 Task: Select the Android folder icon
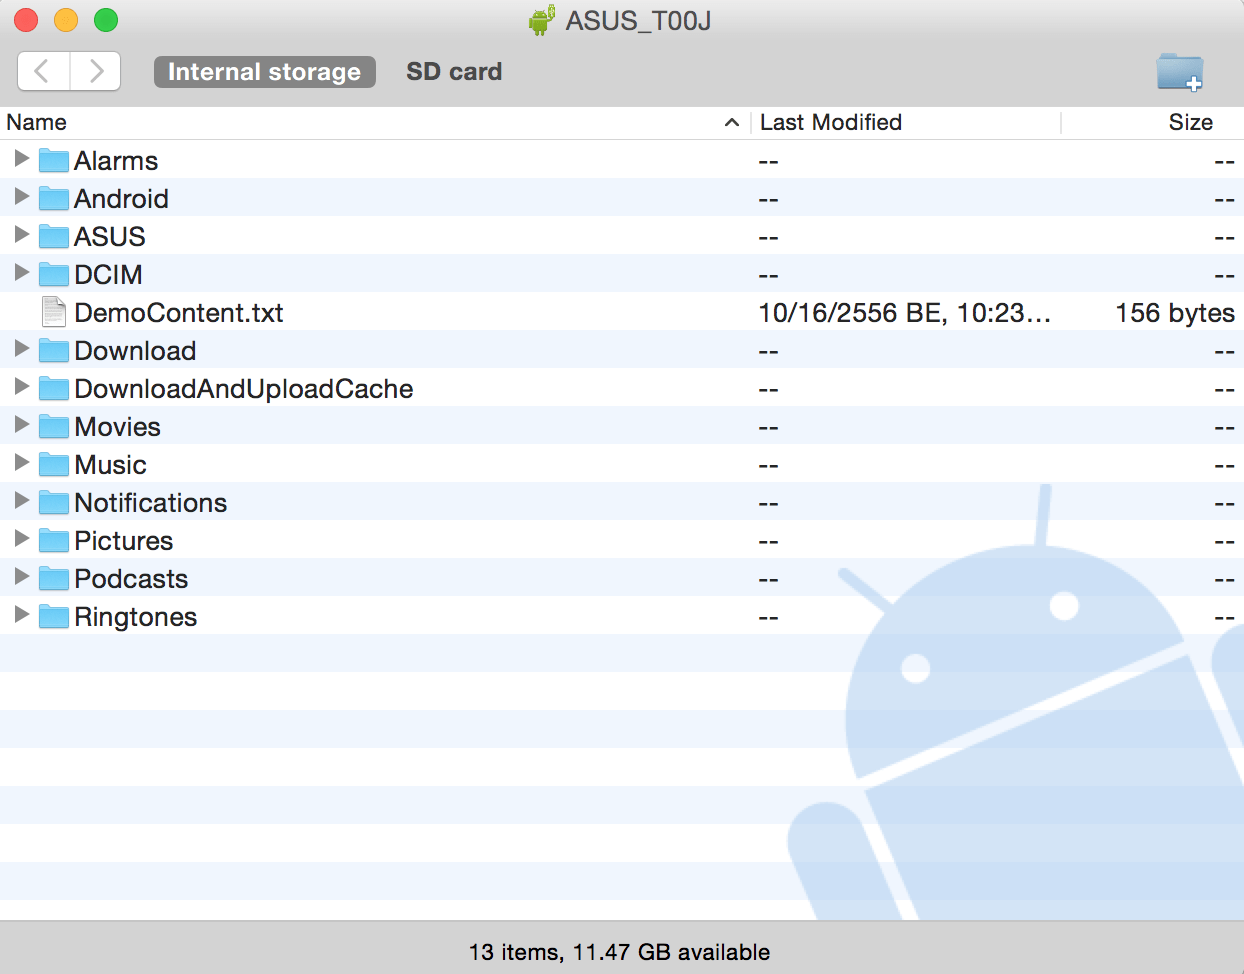pyautogui.click(x=54, y=198)
